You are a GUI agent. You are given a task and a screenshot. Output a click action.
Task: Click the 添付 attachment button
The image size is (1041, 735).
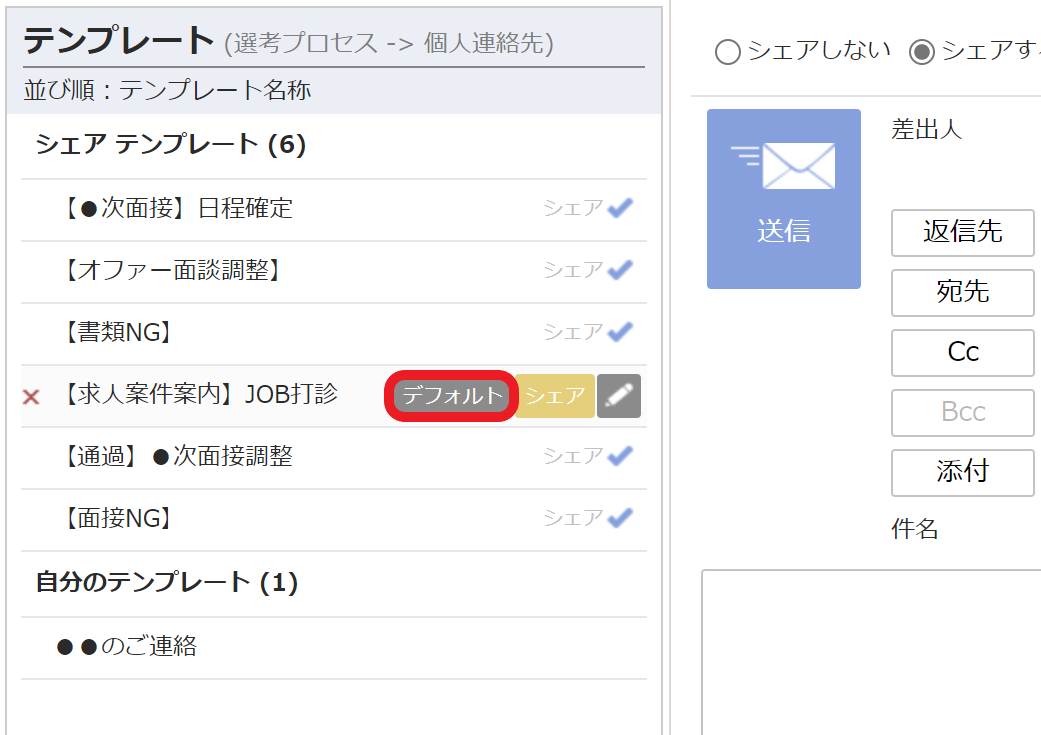(962, 473)
